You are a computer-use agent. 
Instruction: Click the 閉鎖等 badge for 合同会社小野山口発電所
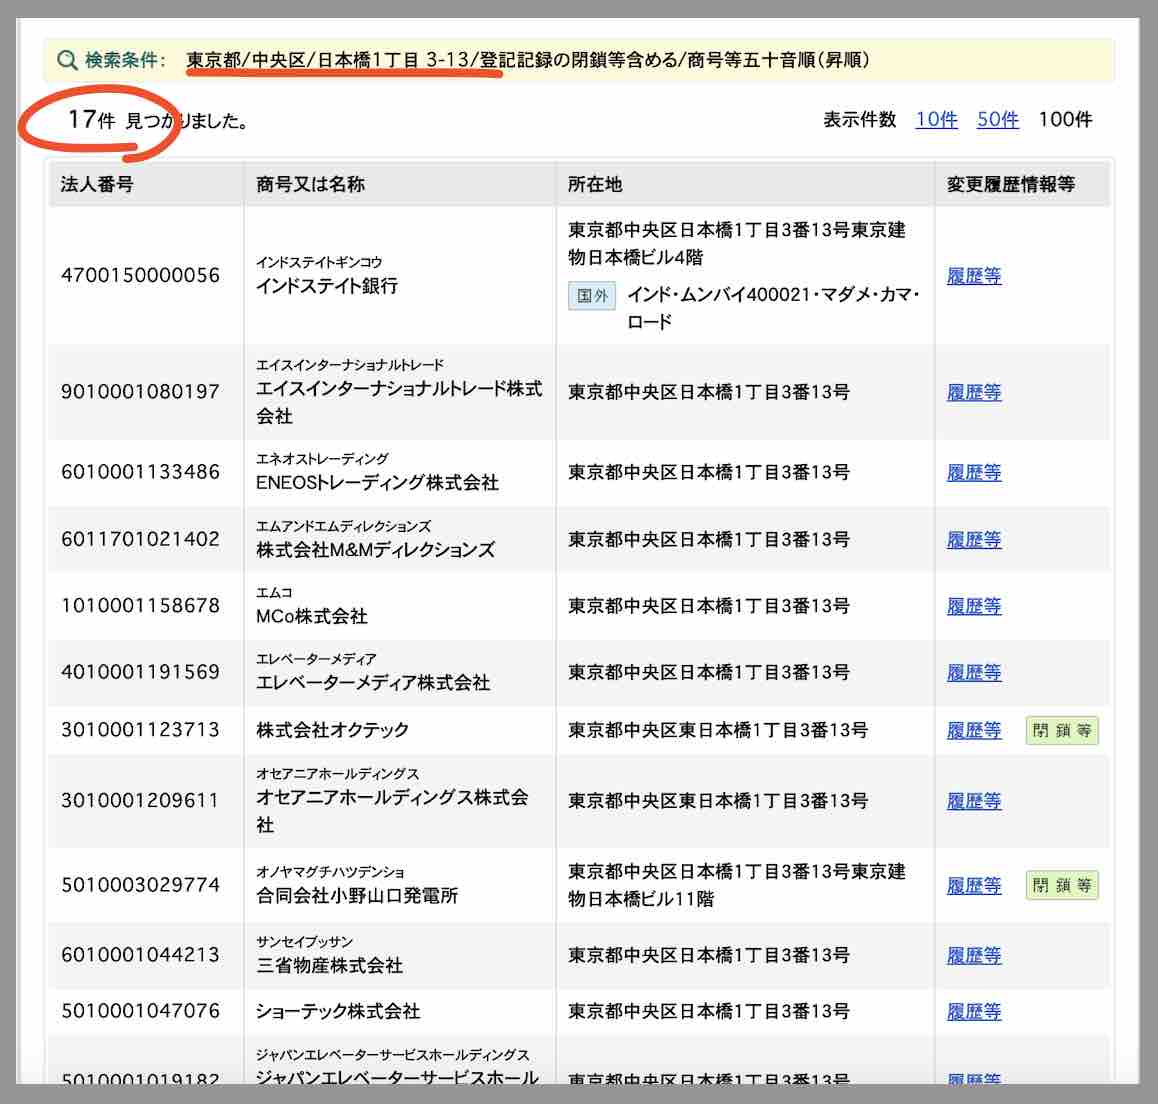(x=1062, y=886)
